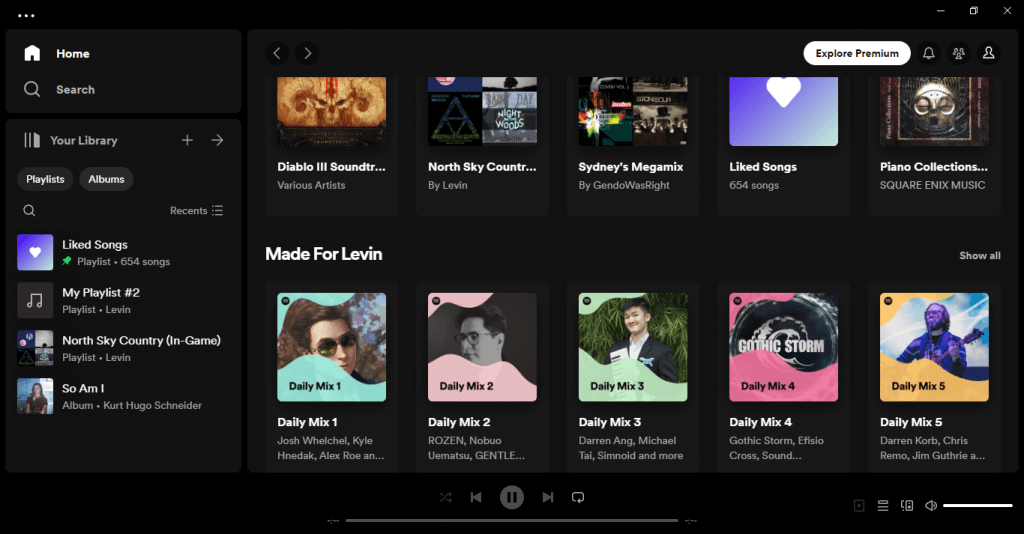Screen dimensions: 1024x534
Task: Click the Explore Premium button
Action: tap(856, 53)
